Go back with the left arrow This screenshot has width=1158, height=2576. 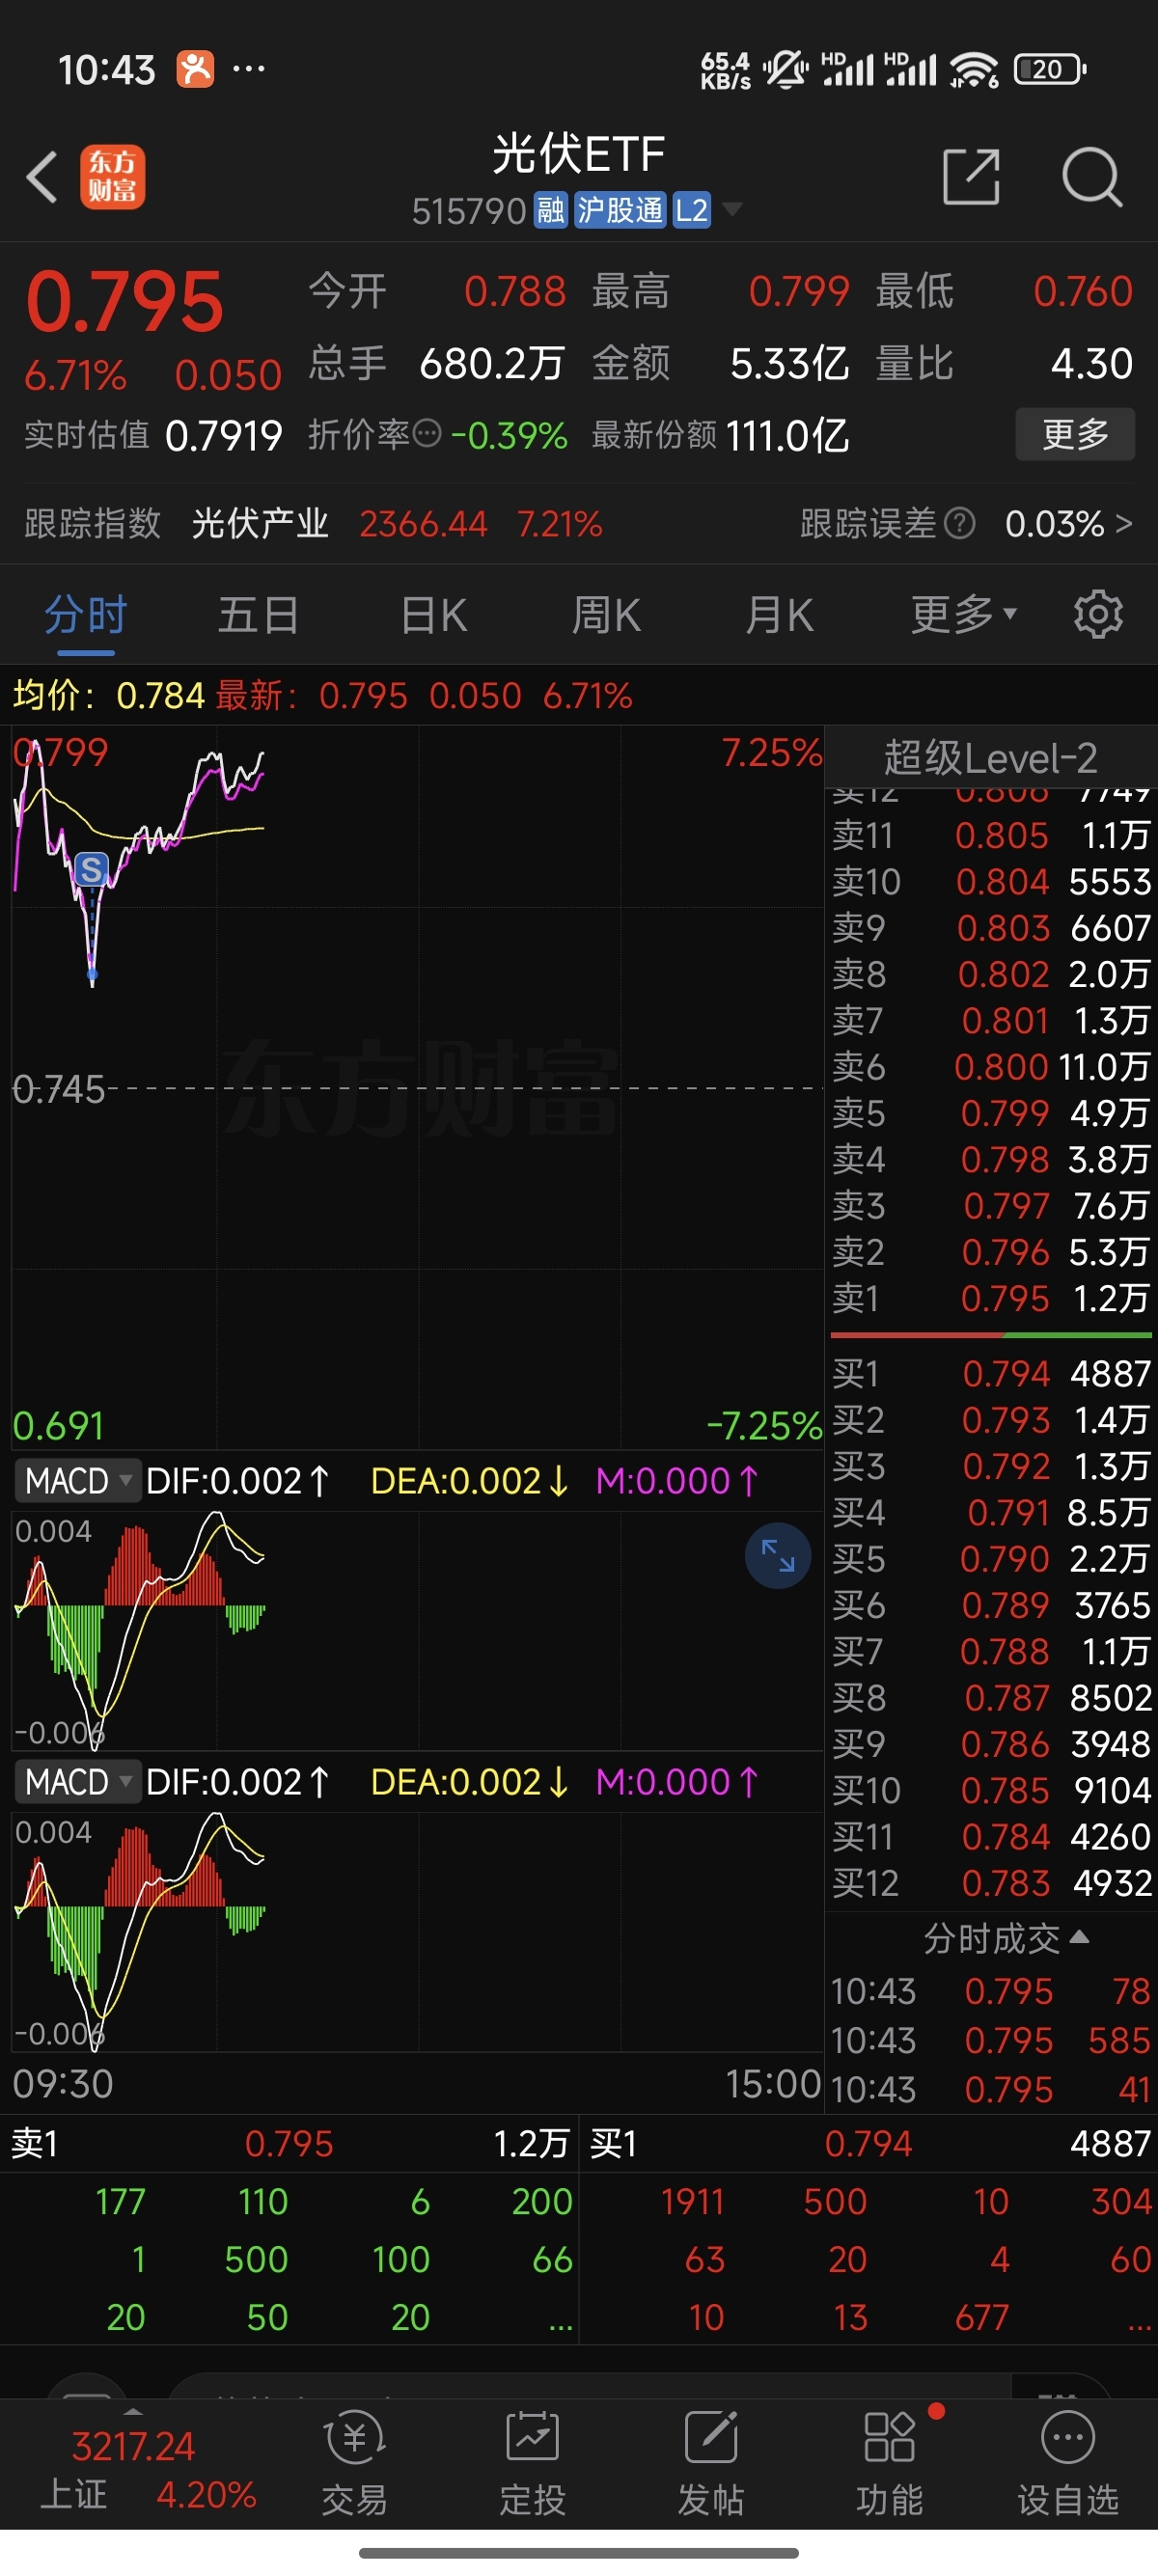click(42, 177)
